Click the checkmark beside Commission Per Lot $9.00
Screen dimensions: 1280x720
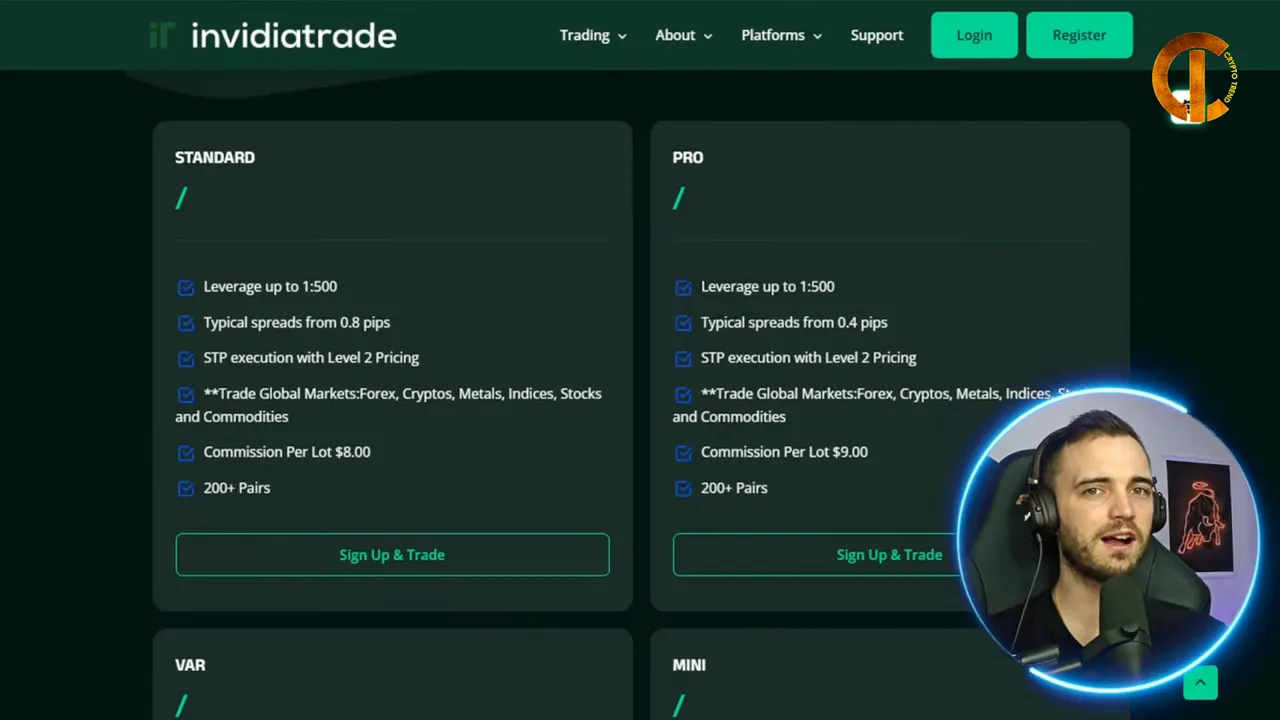point(683,453)
